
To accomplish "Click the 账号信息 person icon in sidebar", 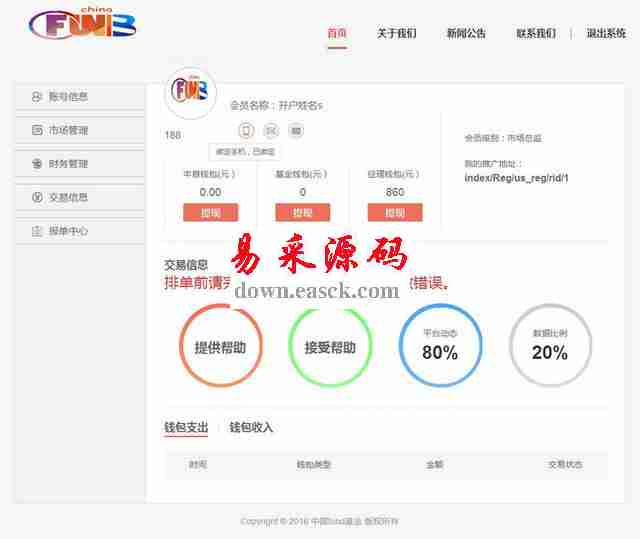I will 37,97.
